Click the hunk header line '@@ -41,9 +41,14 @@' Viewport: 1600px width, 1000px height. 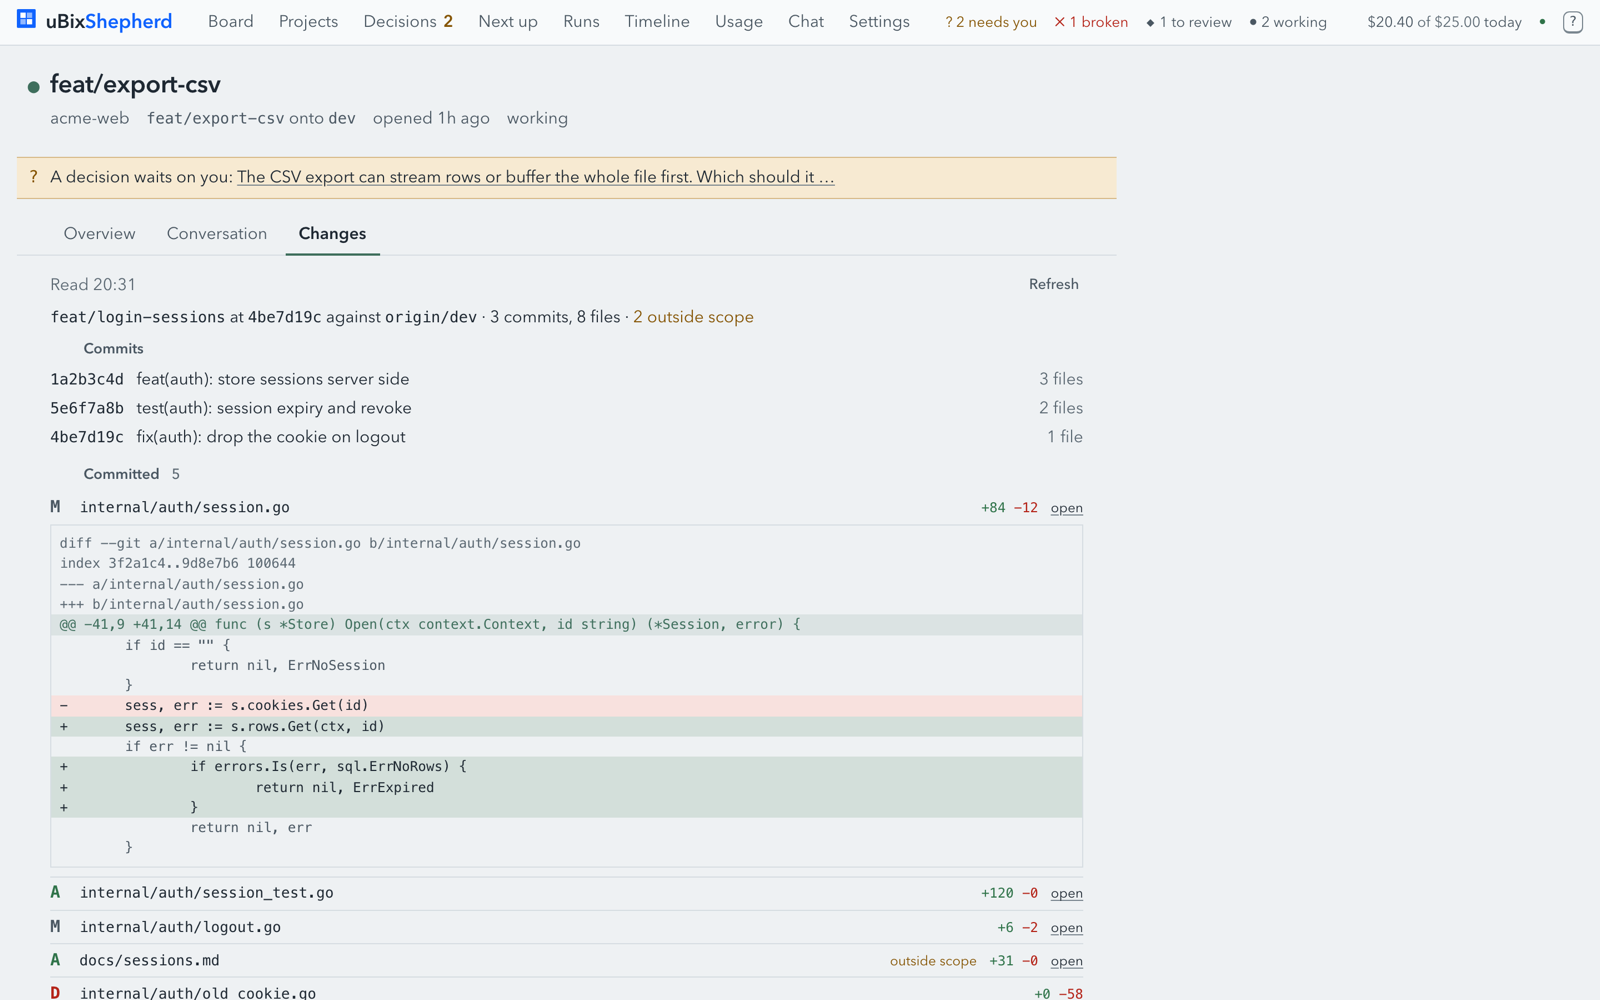566,624
